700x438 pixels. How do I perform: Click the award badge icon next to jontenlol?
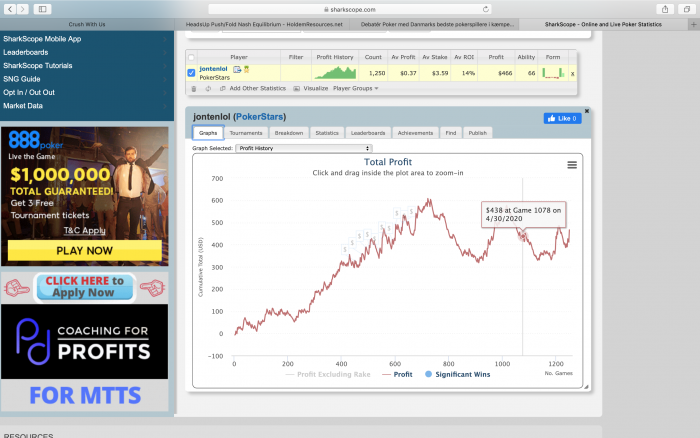(246, 69)
